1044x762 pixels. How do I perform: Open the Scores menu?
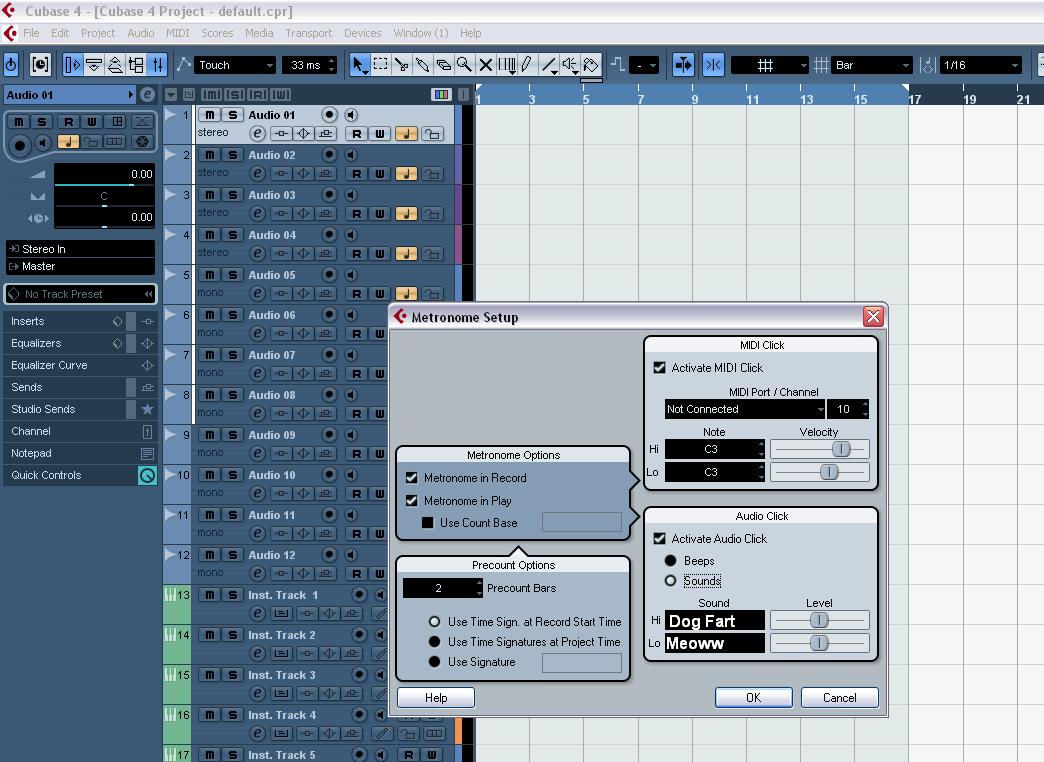(x=217, y=33)
